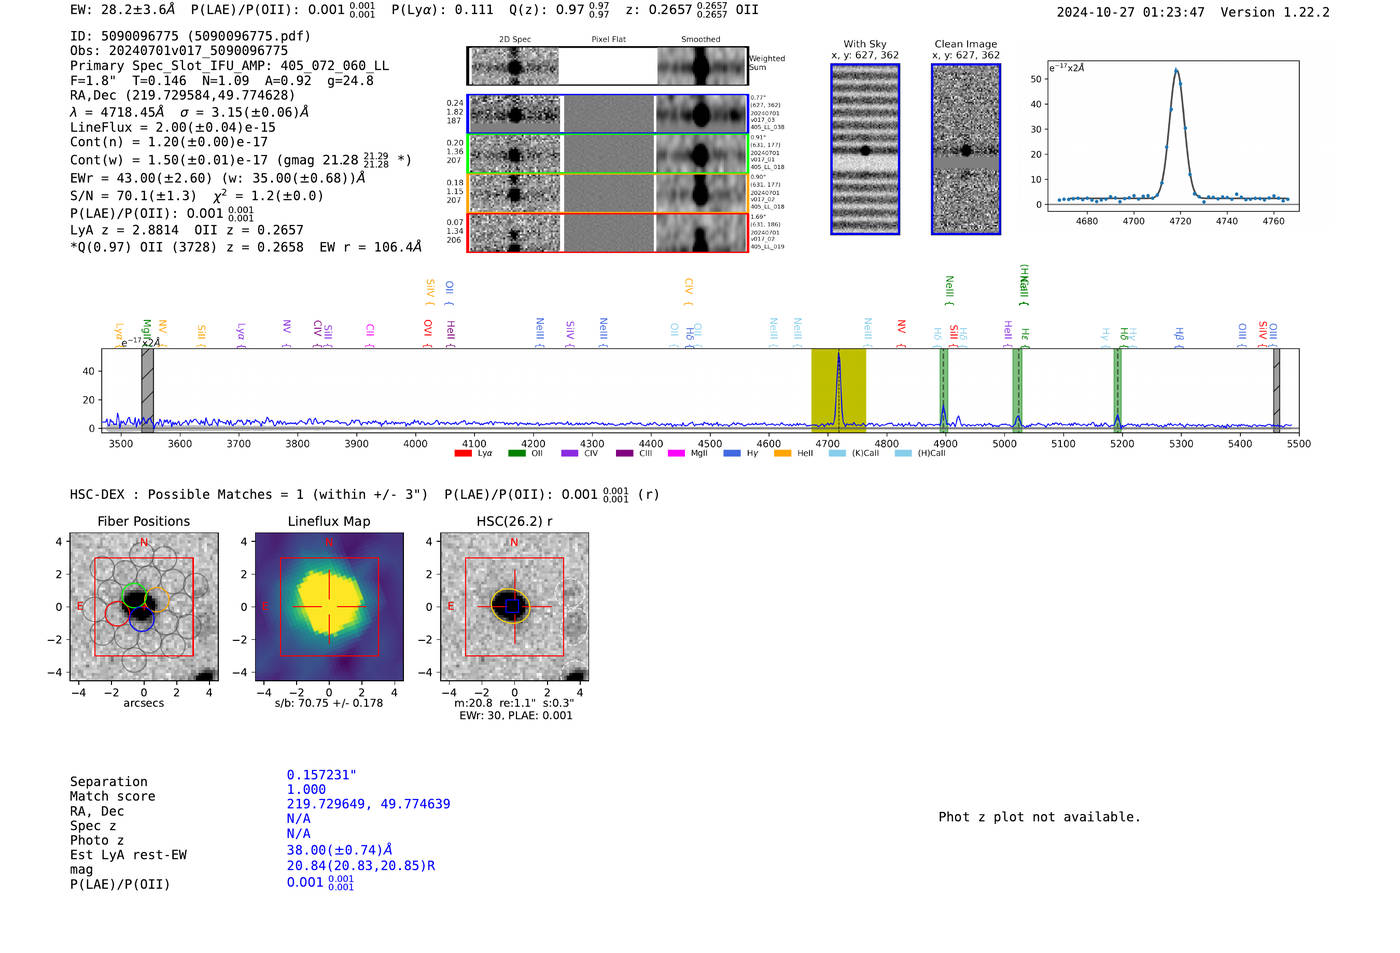Viewport: 1400px width, 953px height.
Task: Click the LyA z = 2.8814 line
Action: click(187, 230)
